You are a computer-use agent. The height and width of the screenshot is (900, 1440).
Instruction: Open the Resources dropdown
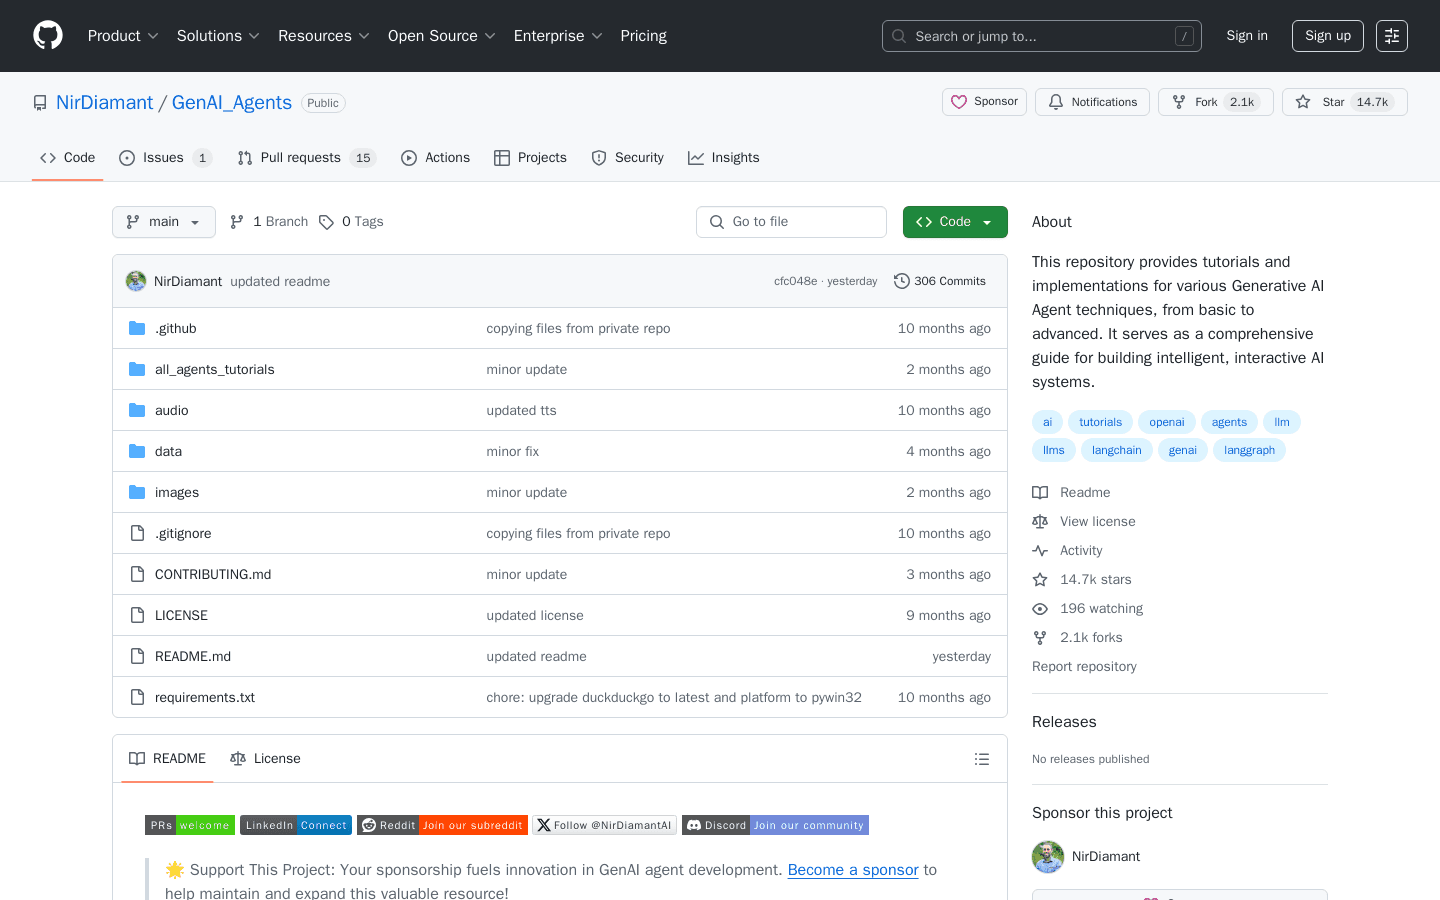324,36
